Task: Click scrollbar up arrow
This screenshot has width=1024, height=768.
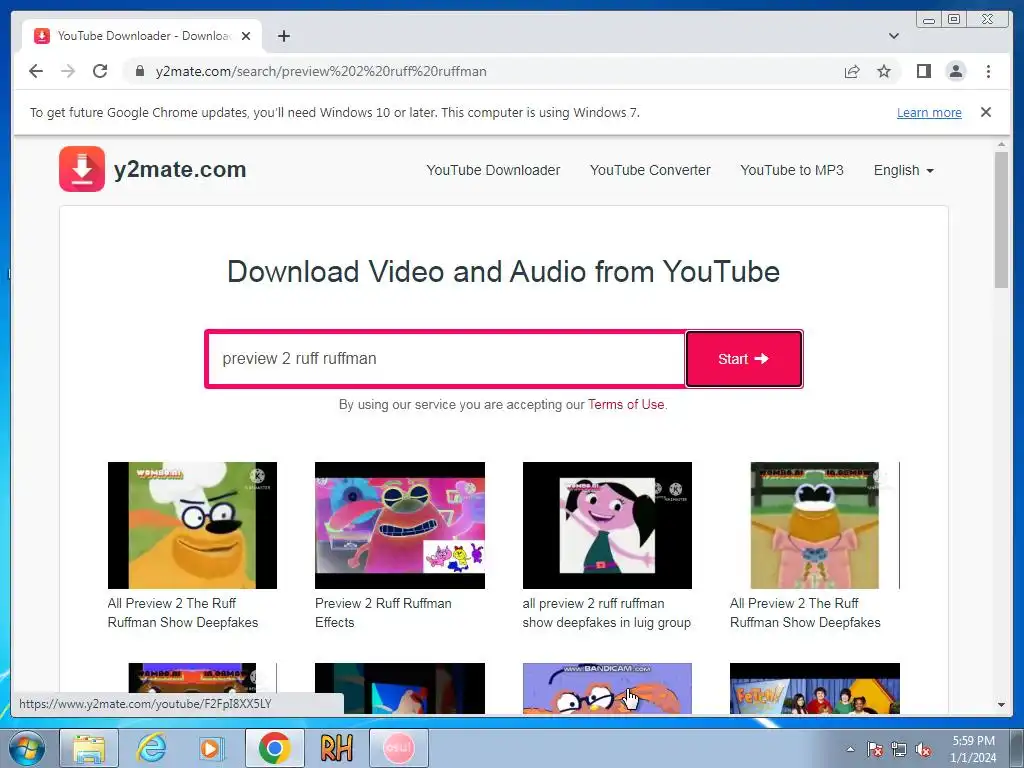Action: tap(1001, 144)
